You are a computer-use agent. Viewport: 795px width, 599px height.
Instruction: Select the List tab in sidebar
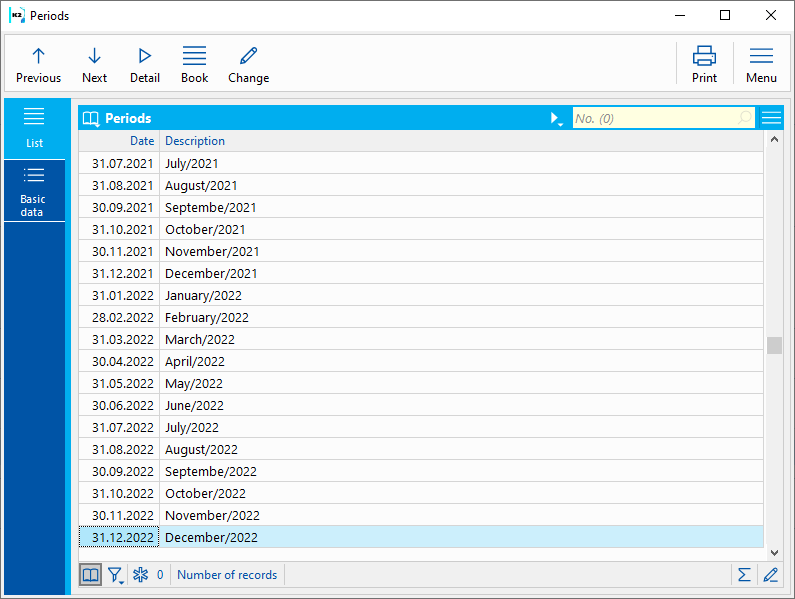(x=34, y=128)
